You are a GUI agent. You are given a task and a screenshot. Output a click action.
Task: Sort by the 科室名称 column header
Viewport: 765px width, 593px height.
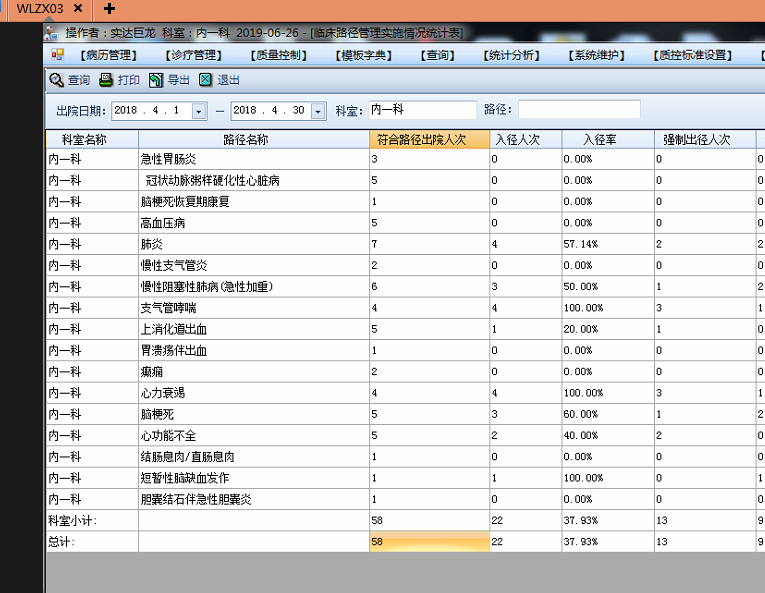[92, 140]
